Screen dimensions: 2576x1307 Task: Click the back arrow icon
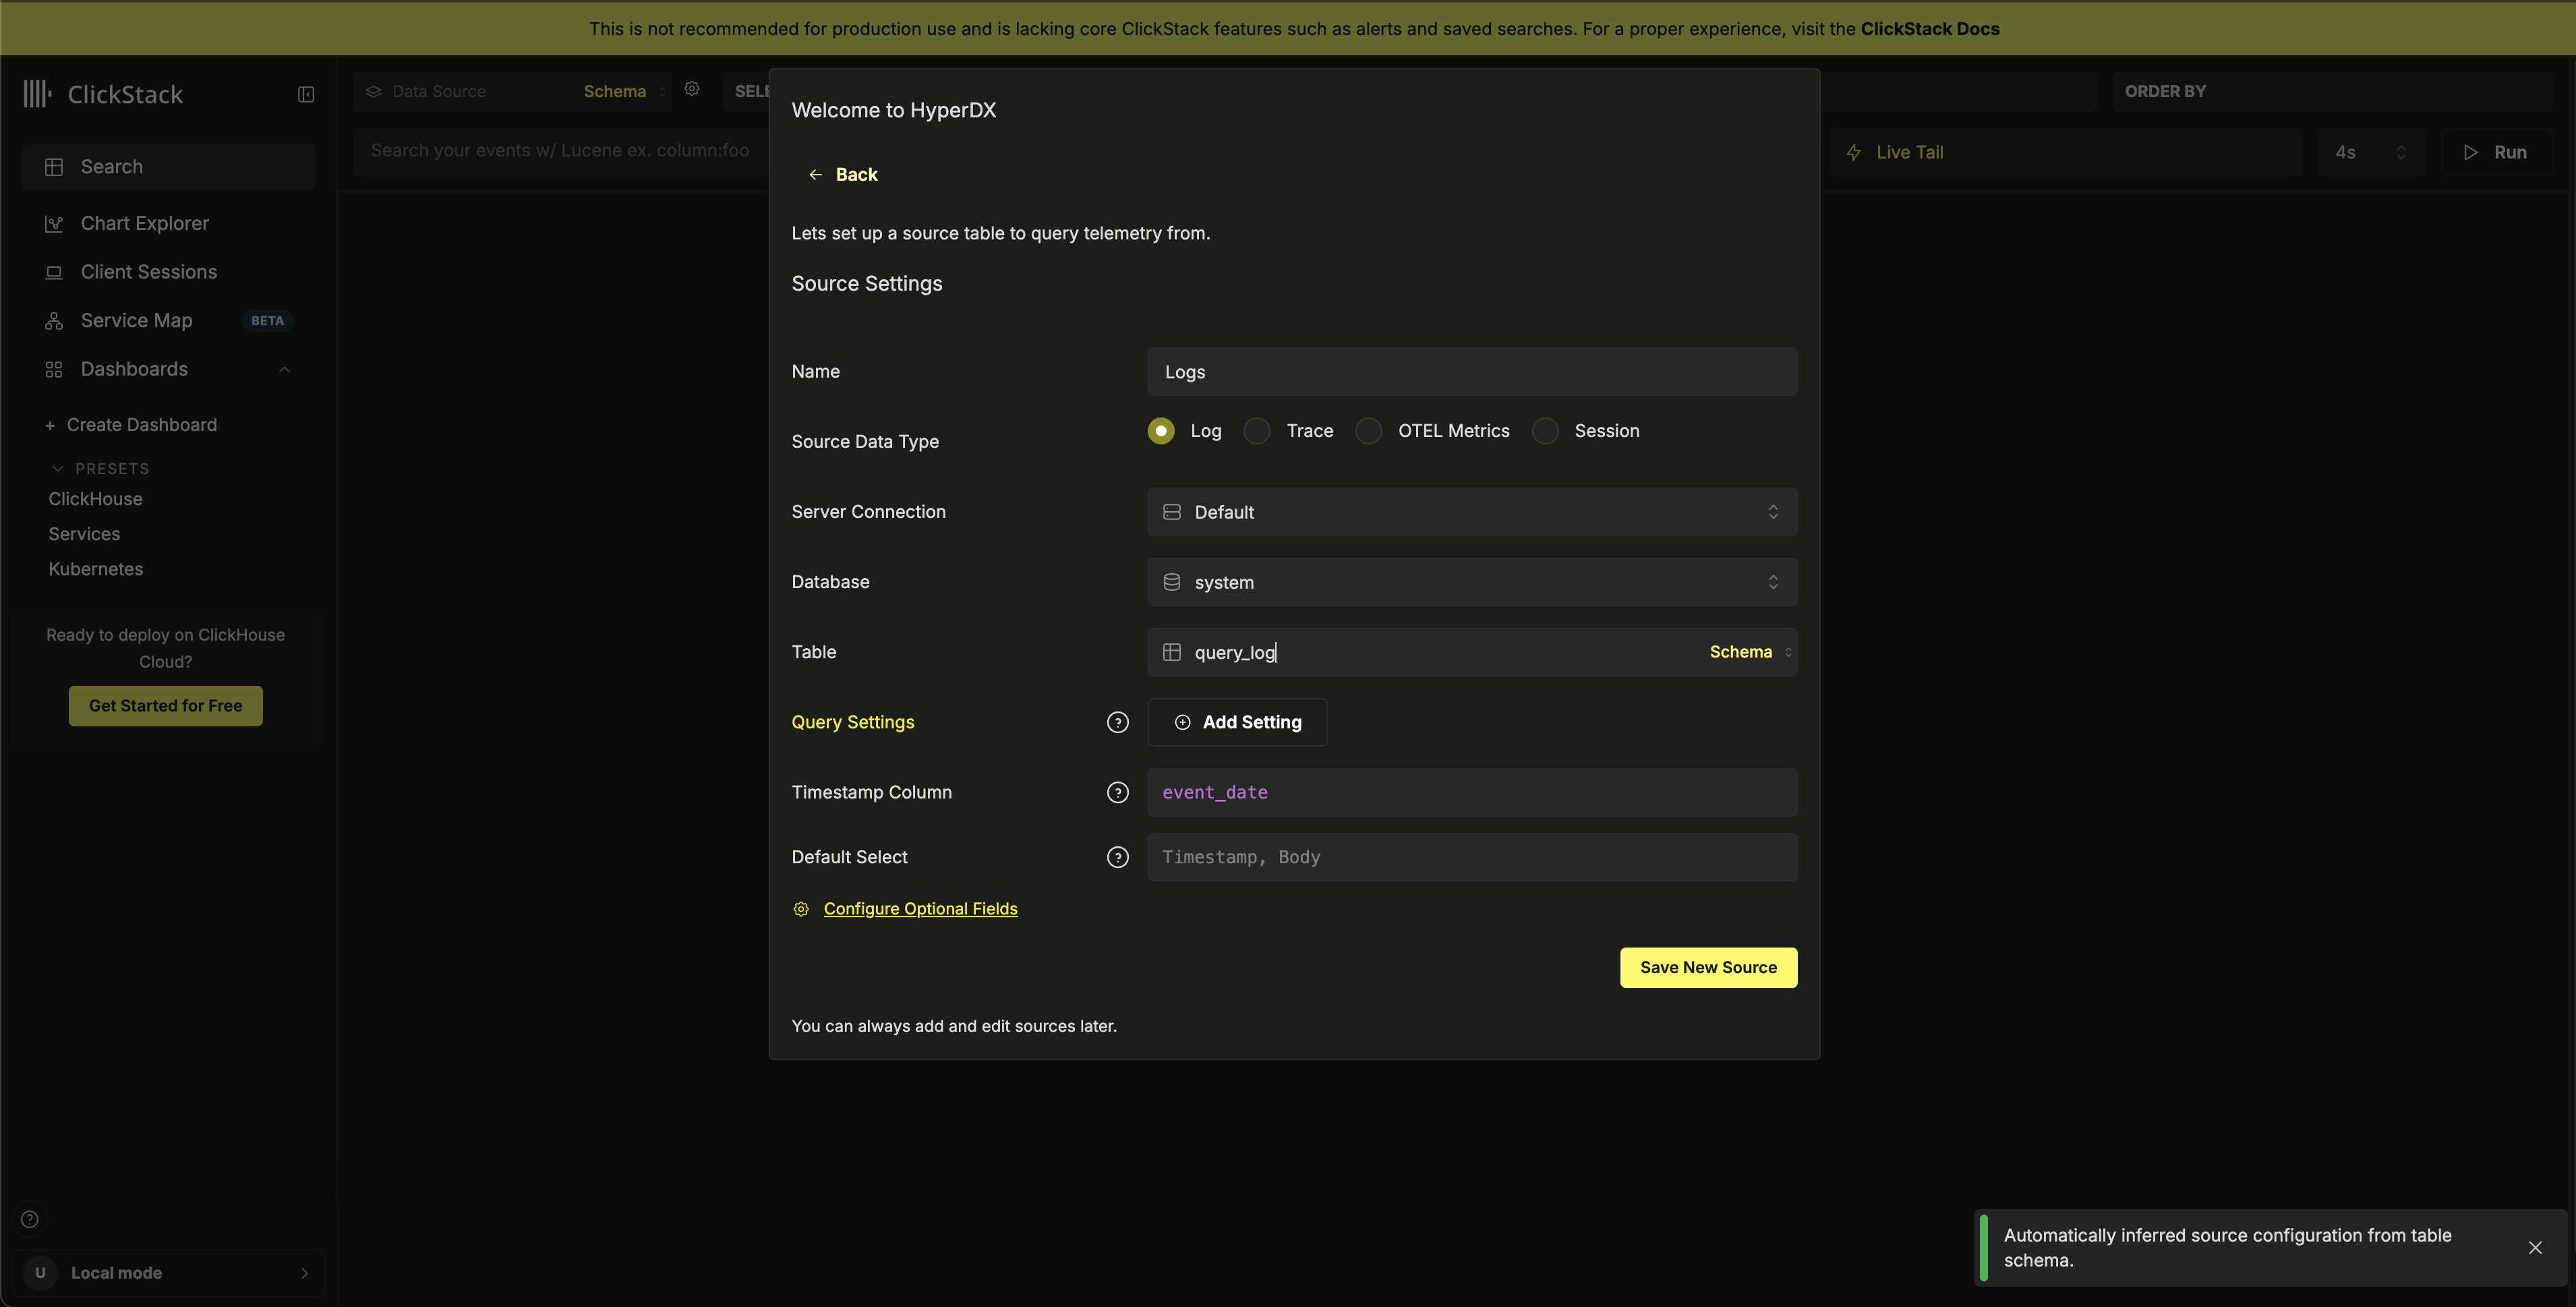tap(815, 175)
